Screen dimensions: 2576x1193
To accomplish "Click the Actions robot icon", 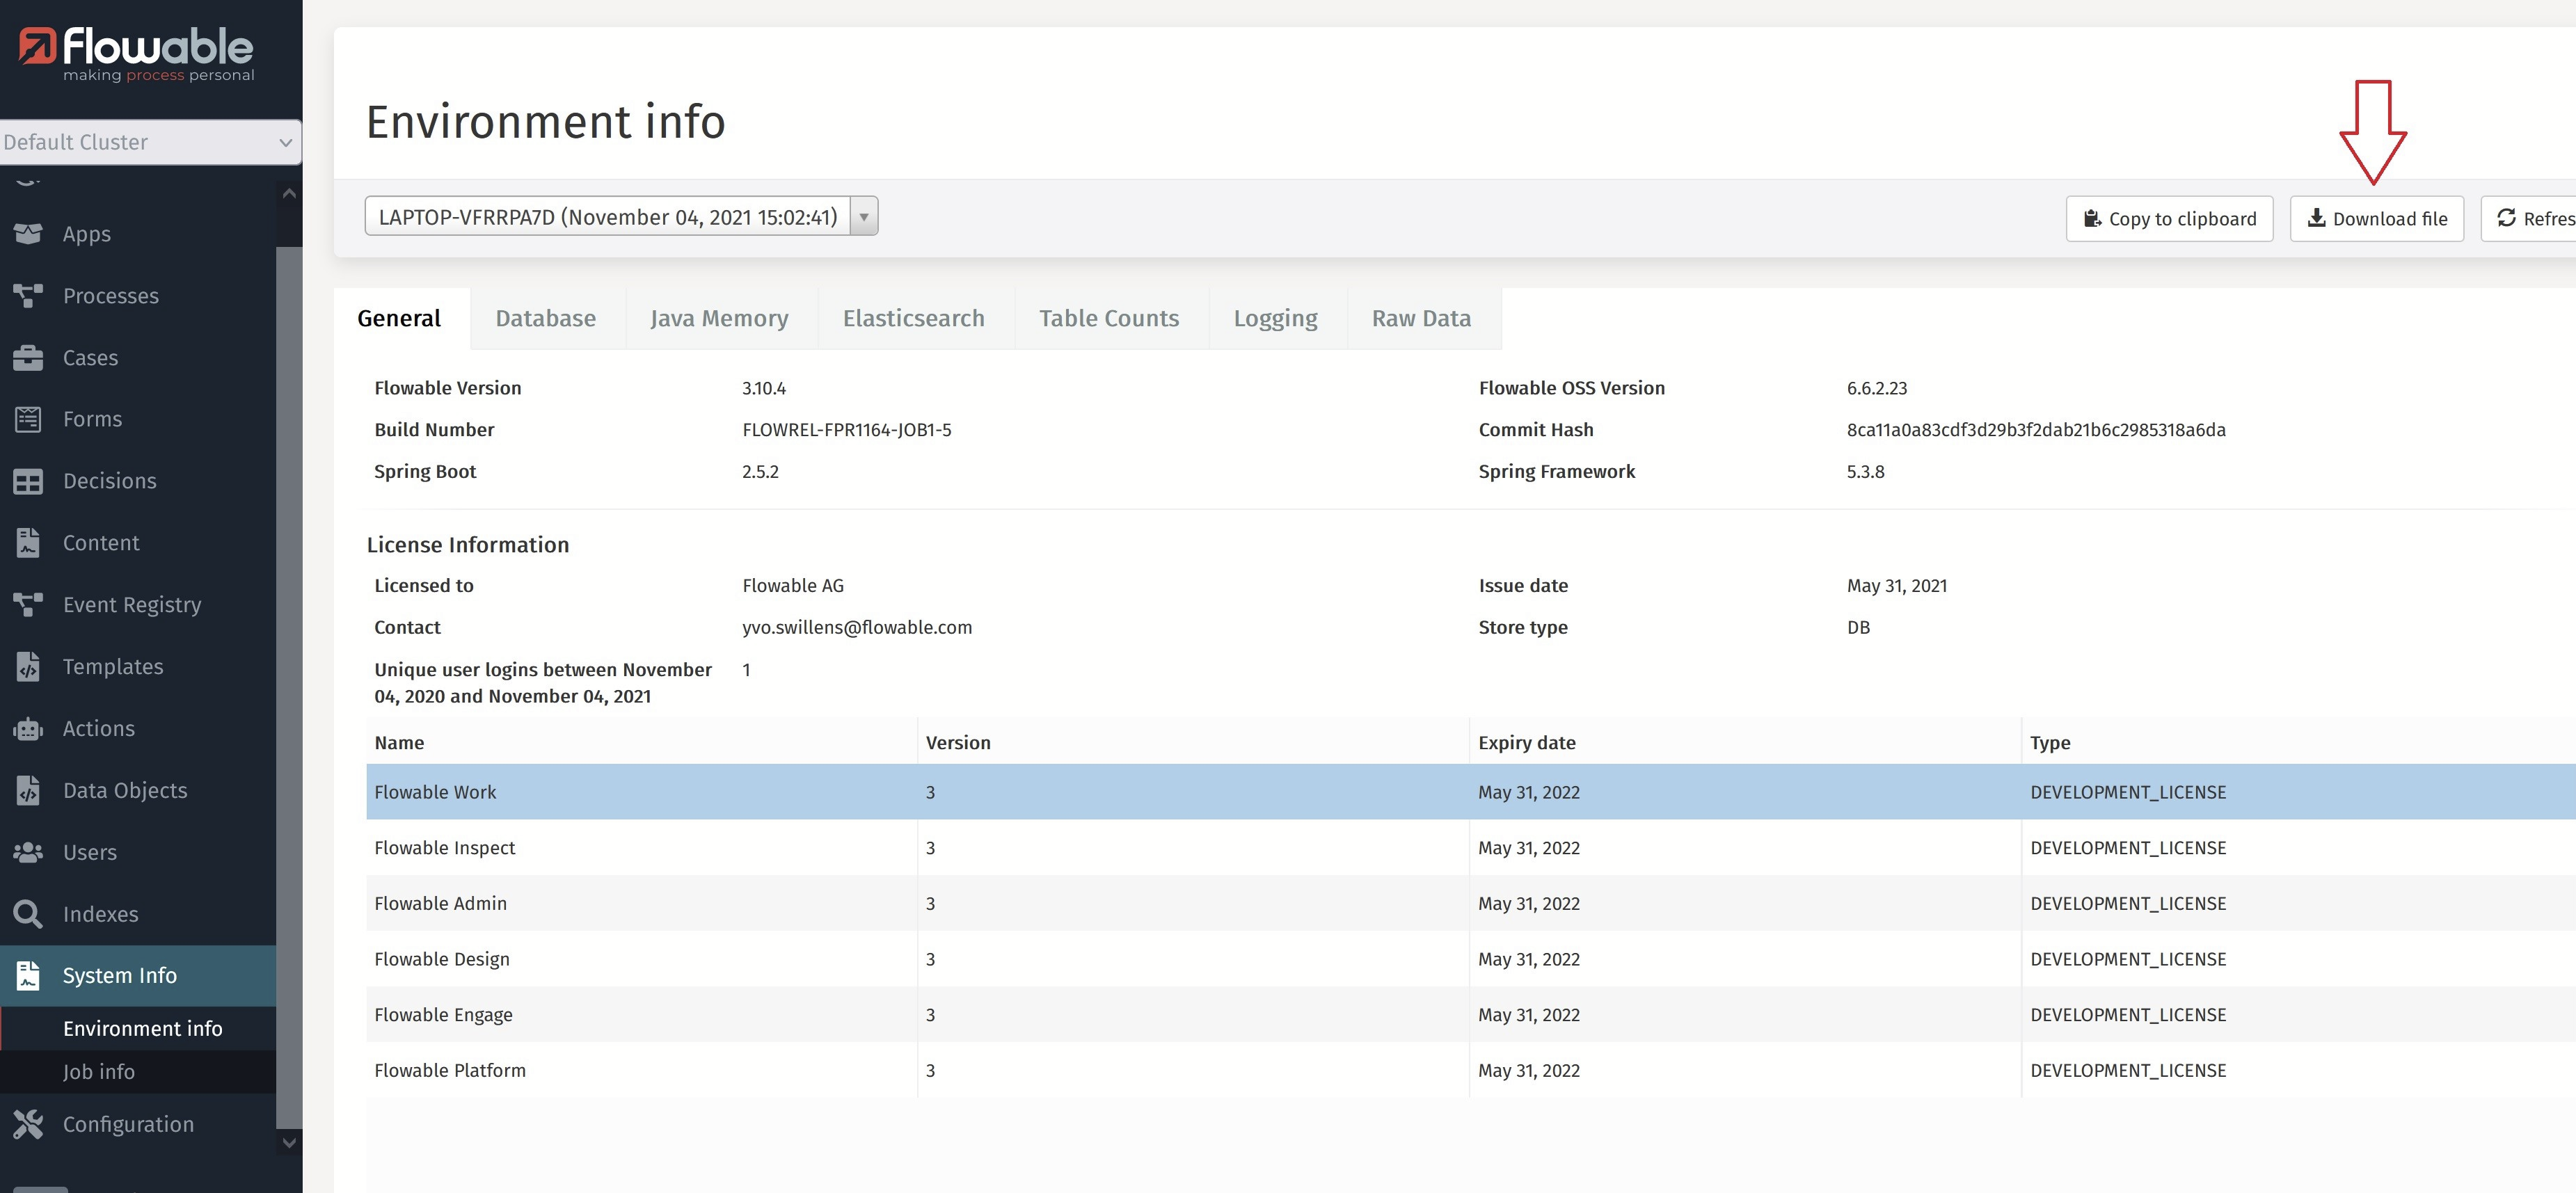I will [28, 729].
